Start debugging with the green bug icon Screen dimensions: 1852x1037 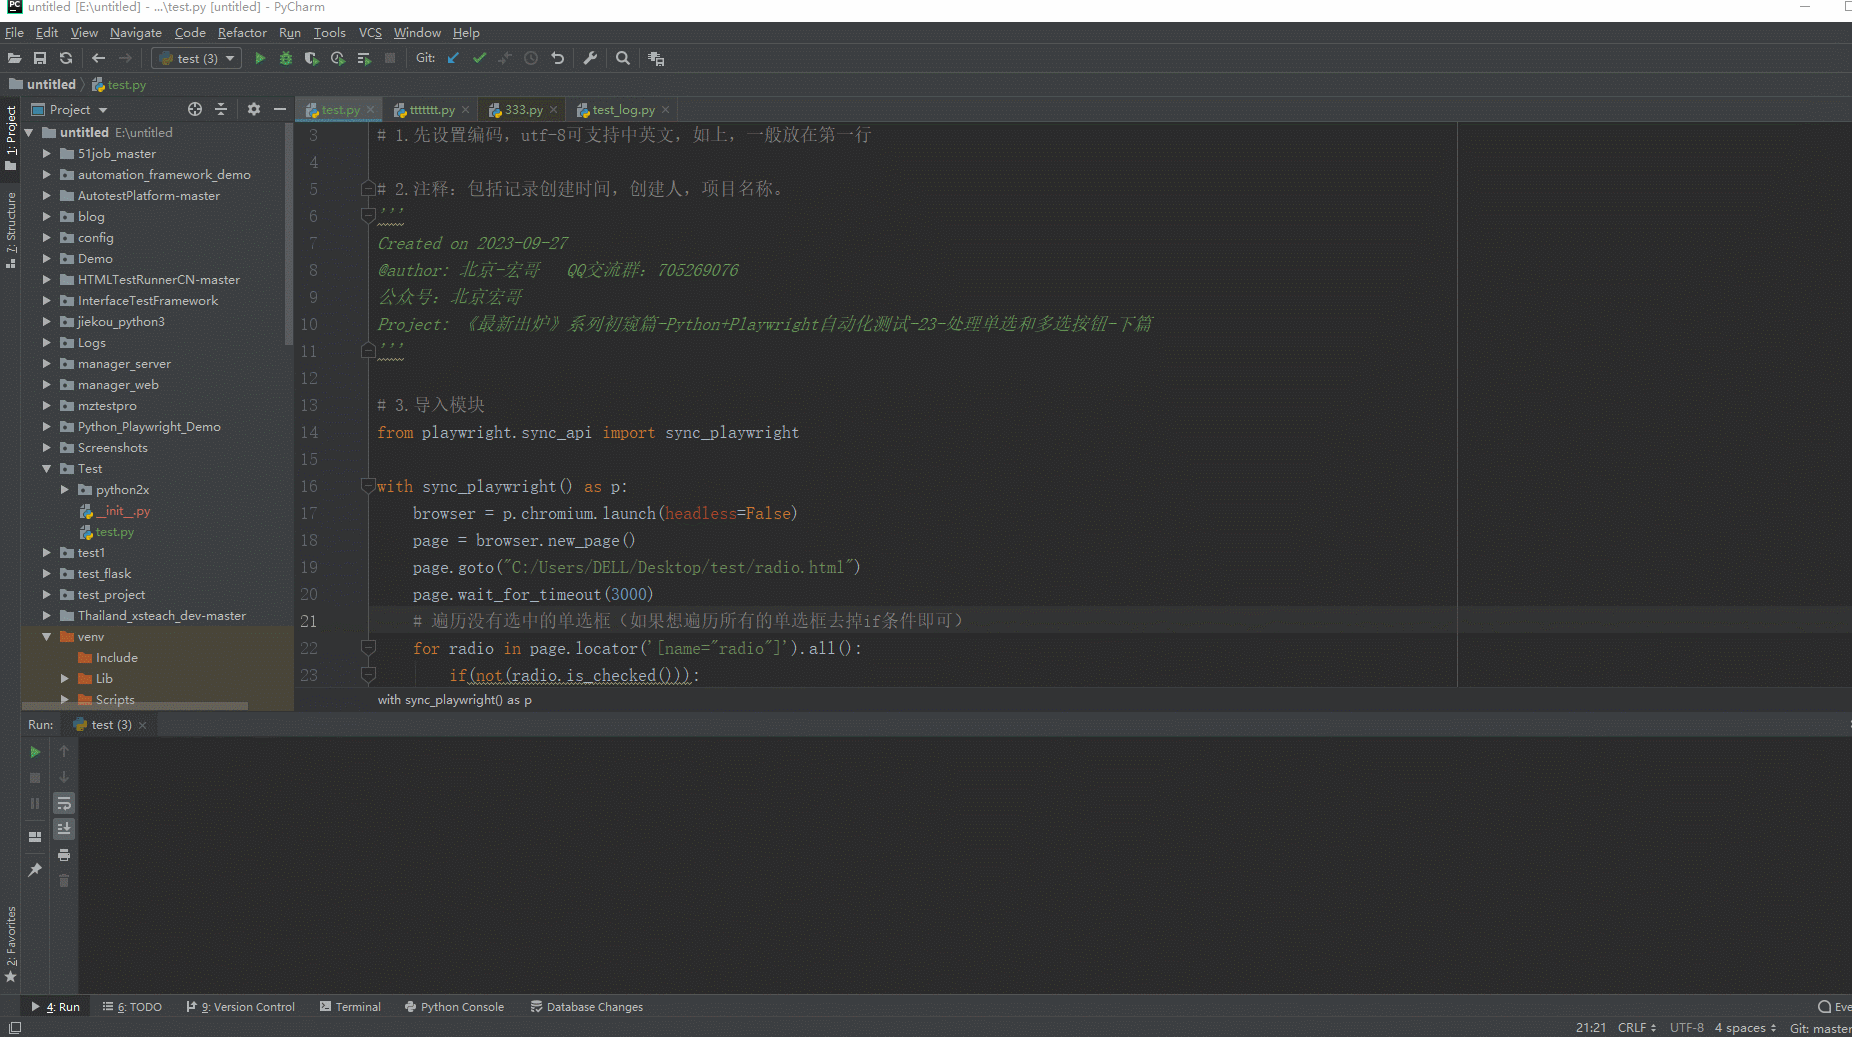286,58
